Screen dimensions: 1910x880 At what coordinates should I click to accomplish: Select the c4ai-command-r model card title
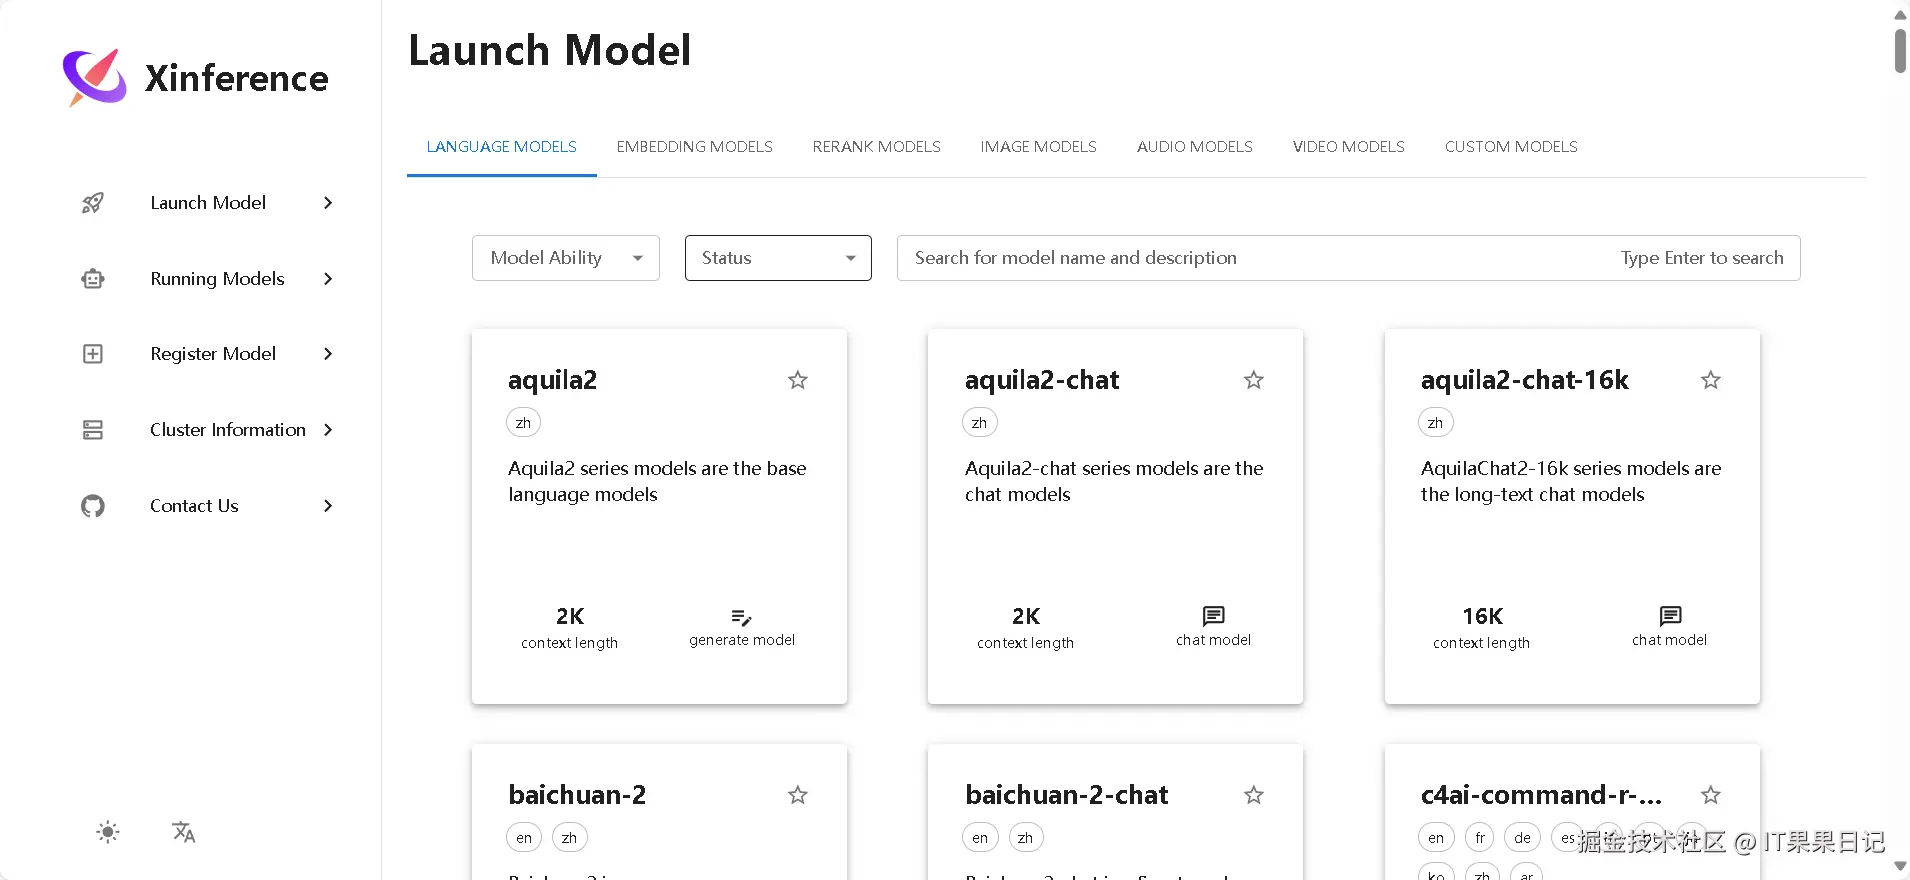point(1541,795)
